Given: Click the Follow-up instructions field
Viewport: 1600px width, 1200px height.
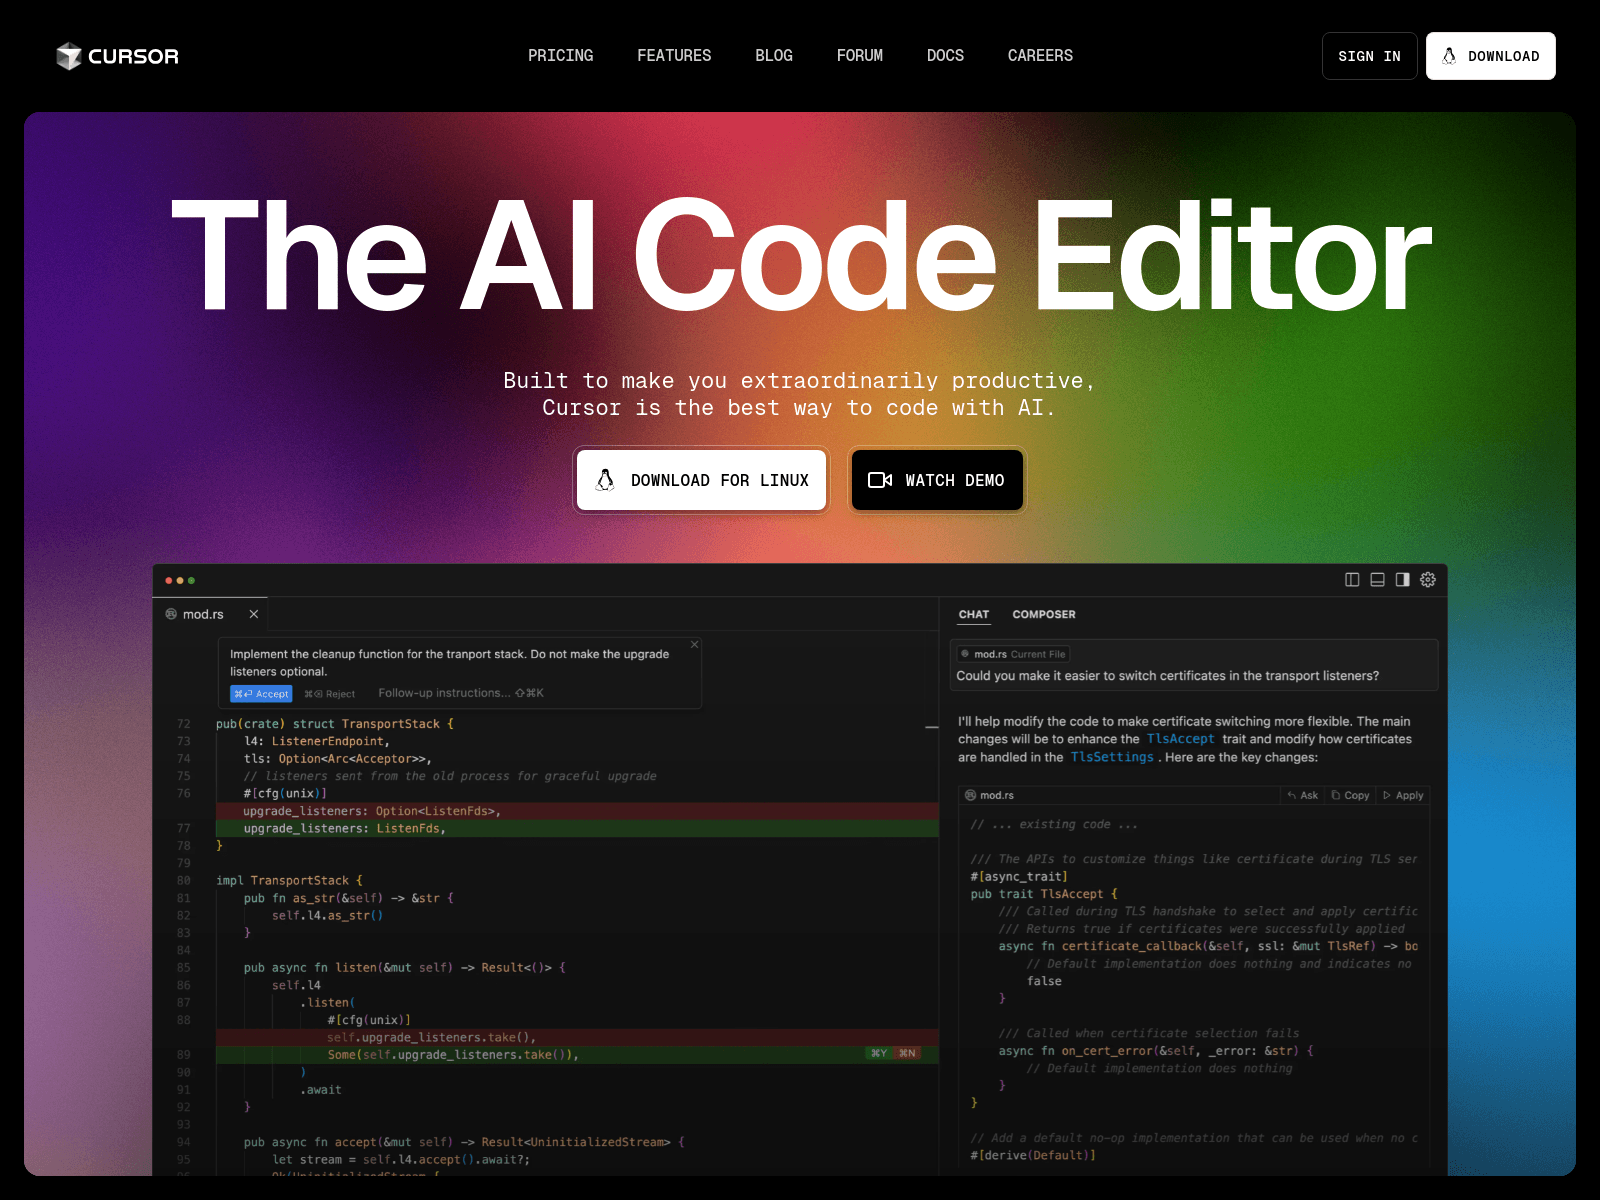Looking at the screenshot, I should 461,693.
